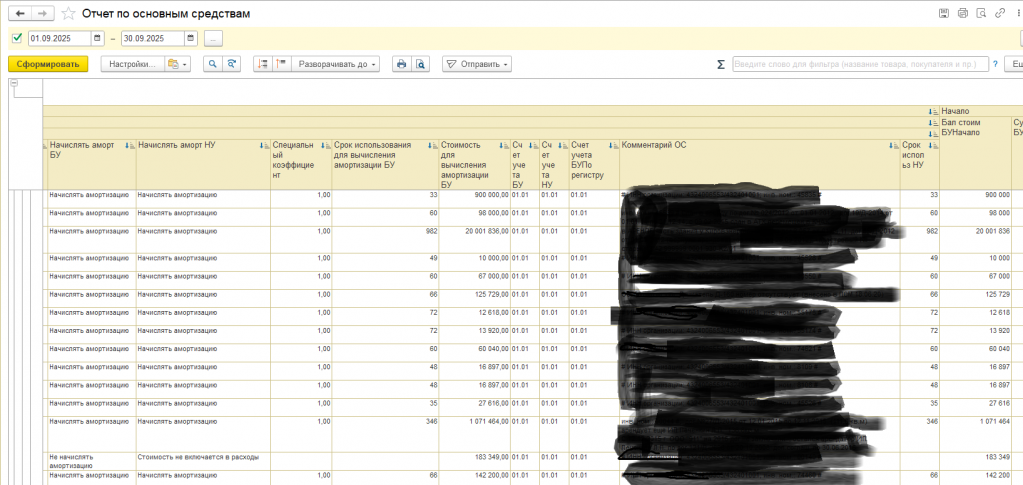Sort by Срок использования для вычисления column arrow
The width and height of the screenshot is (1023, 485).
[x=433, y=146]
